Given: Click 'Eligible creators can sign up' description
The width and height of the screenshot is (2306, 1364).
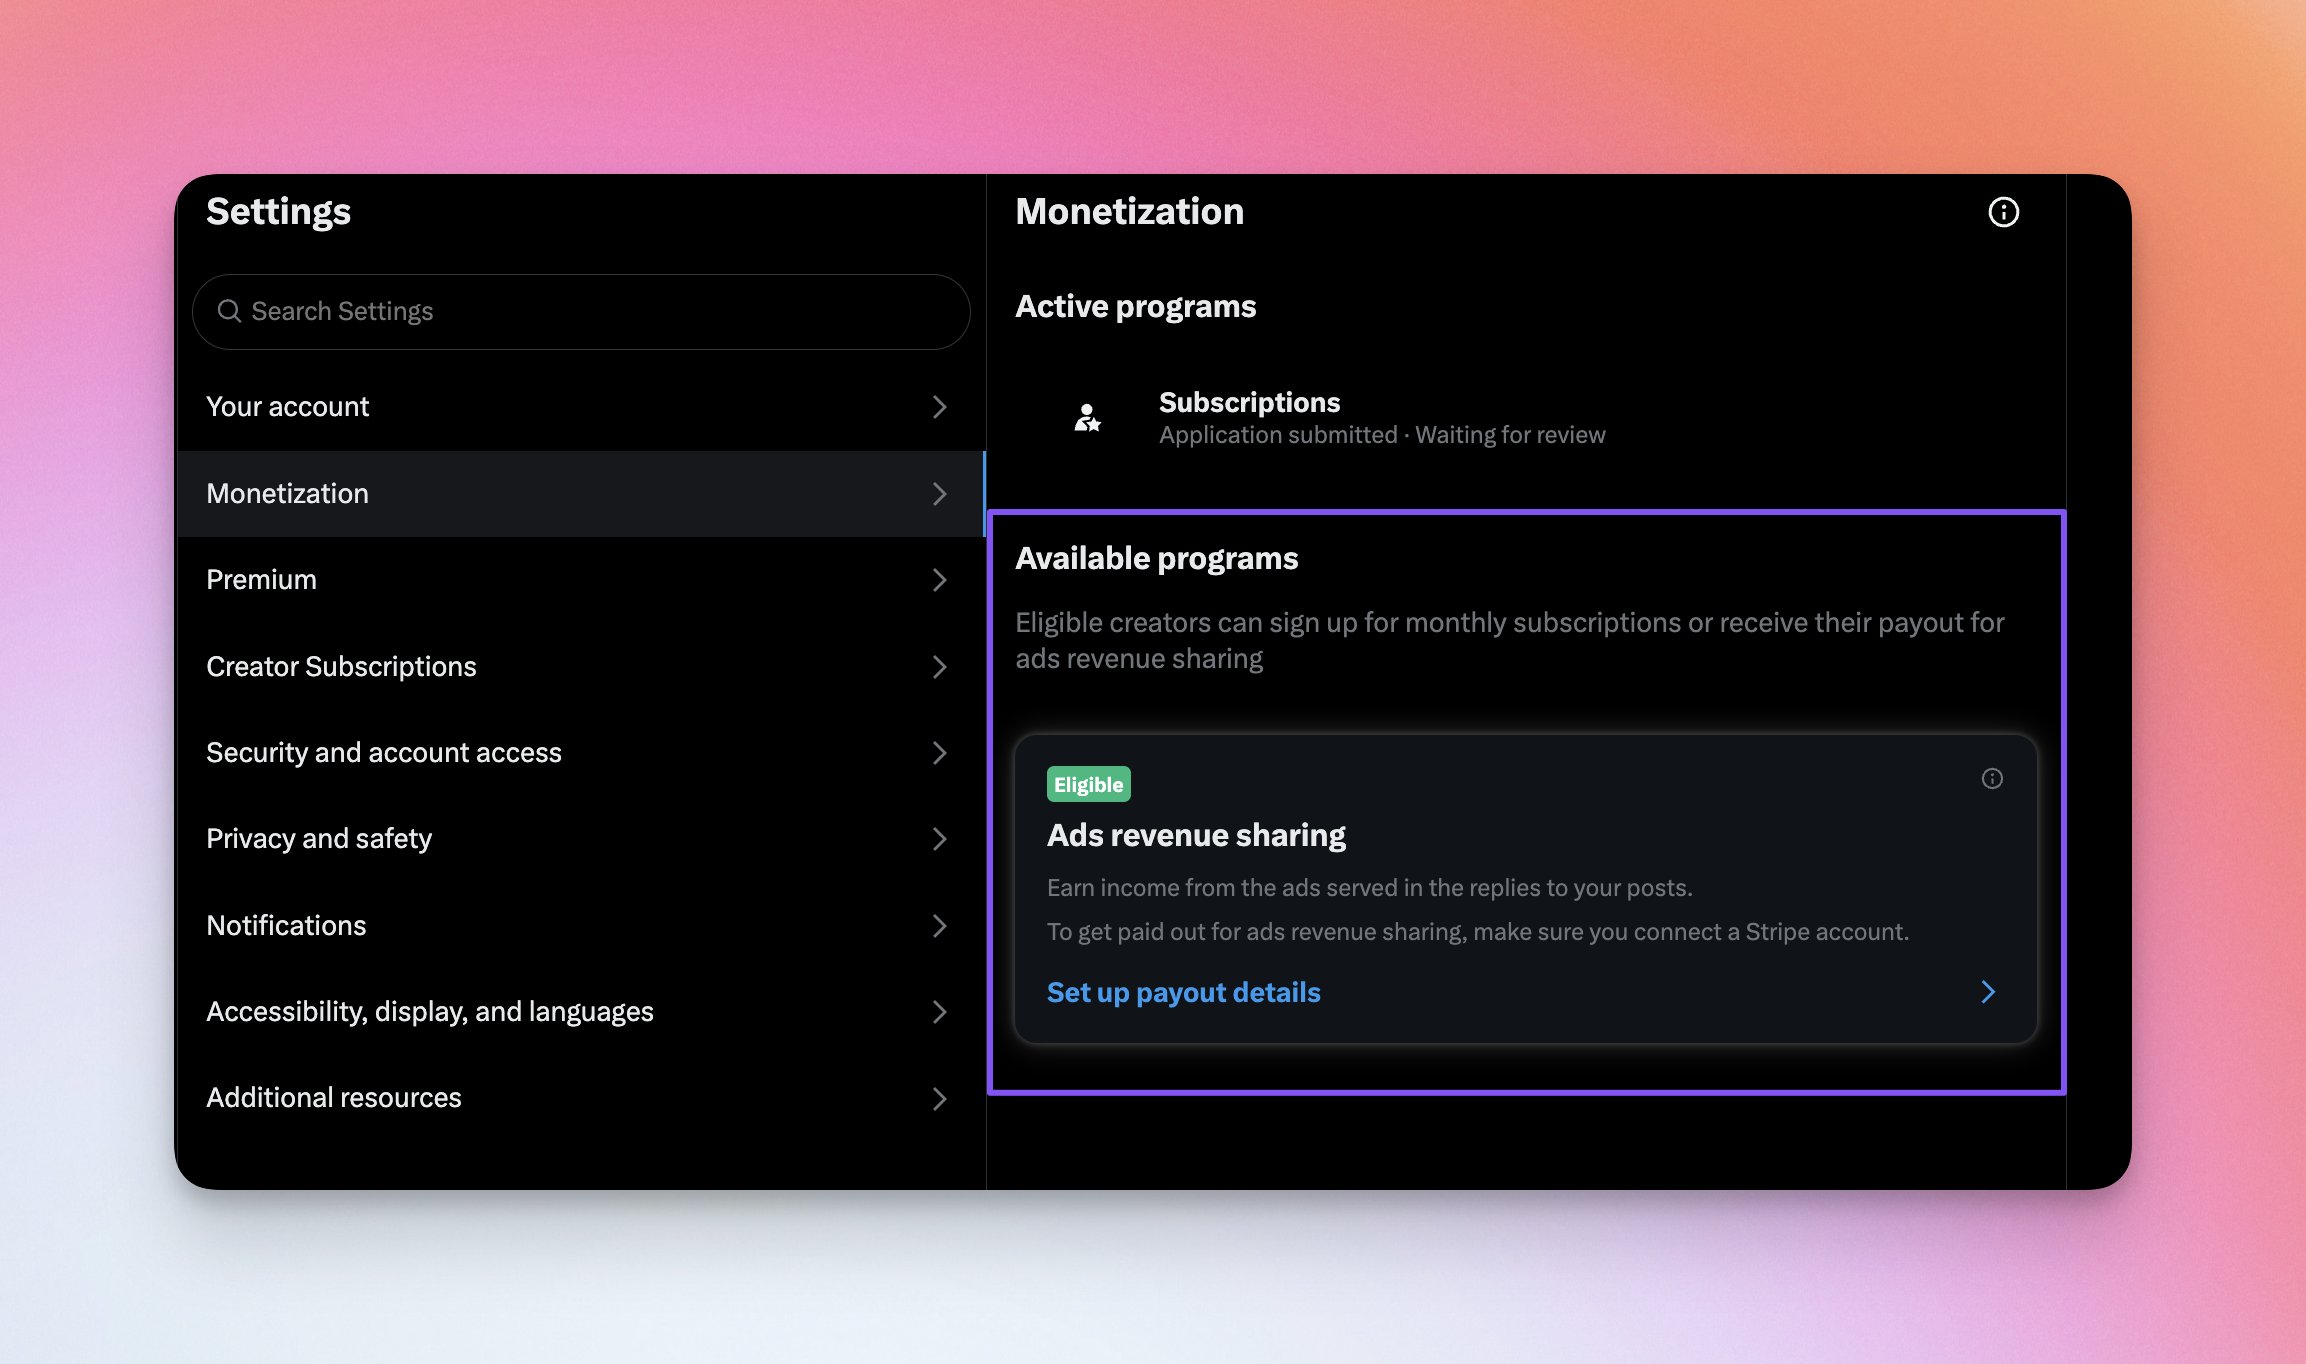Looking at the screenshot, I should pos(1510,641).
